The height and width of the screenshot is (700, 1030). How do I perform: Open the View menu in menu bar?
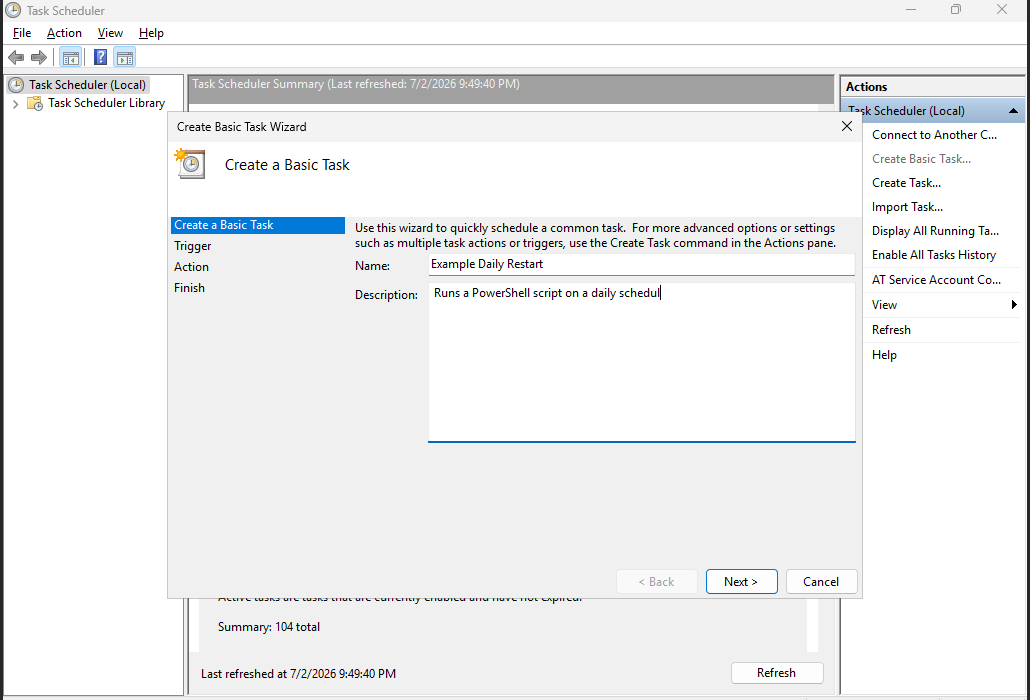coord(110,33)
